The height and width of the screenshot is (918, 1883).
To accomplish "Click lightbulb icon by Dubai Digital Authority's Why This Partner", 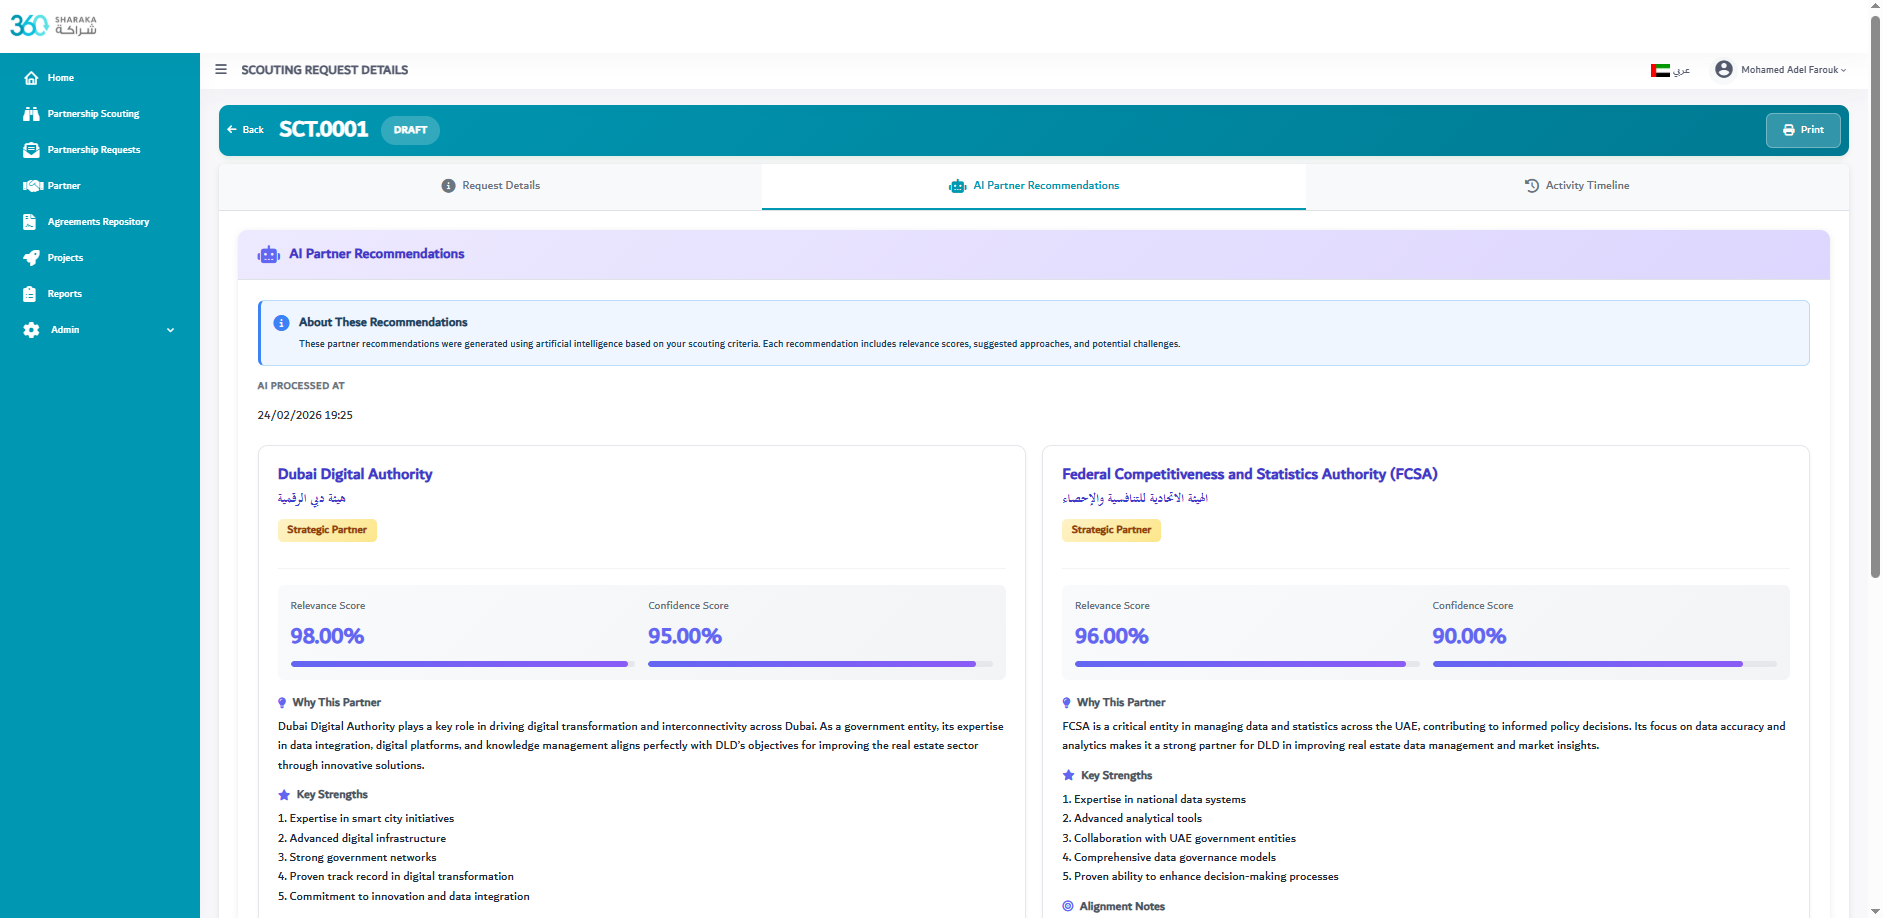I will pyautogui.click(x=282, y=703).
